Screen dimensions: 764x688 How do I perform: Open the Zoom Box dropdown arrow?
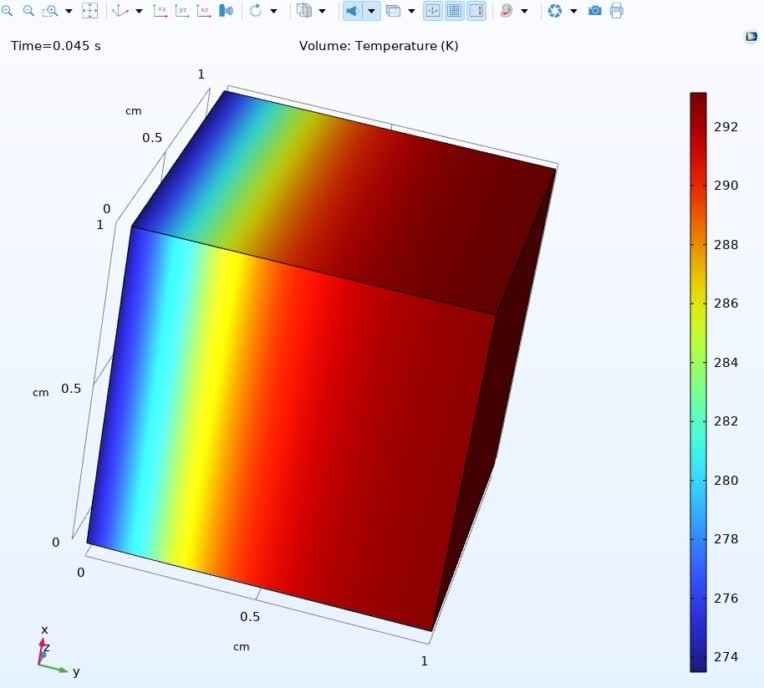click(x=69, y=11)
